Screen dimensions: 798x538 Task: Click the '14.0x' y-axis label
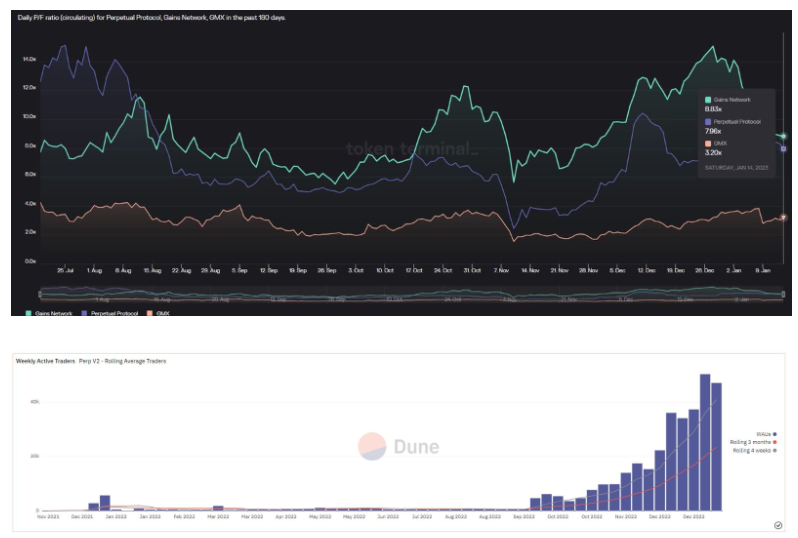click(x=30, y=59)
